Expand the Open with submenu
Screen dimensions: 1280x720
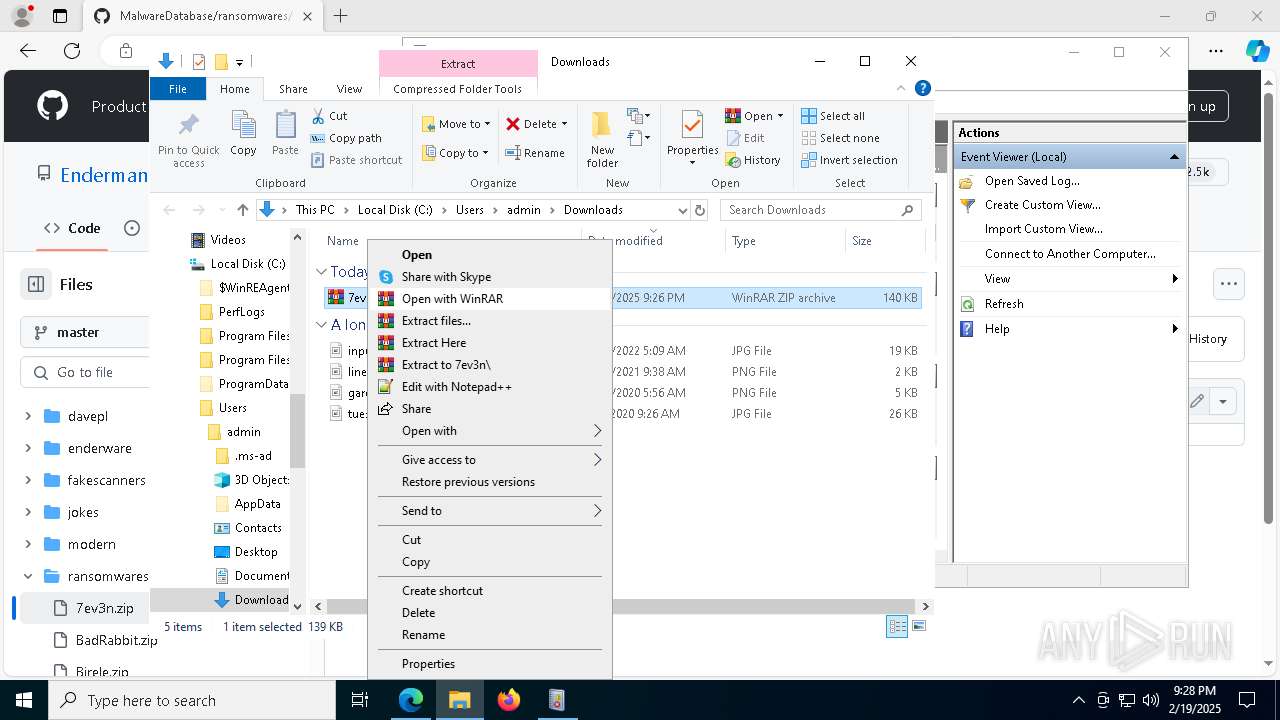point(490,431)
